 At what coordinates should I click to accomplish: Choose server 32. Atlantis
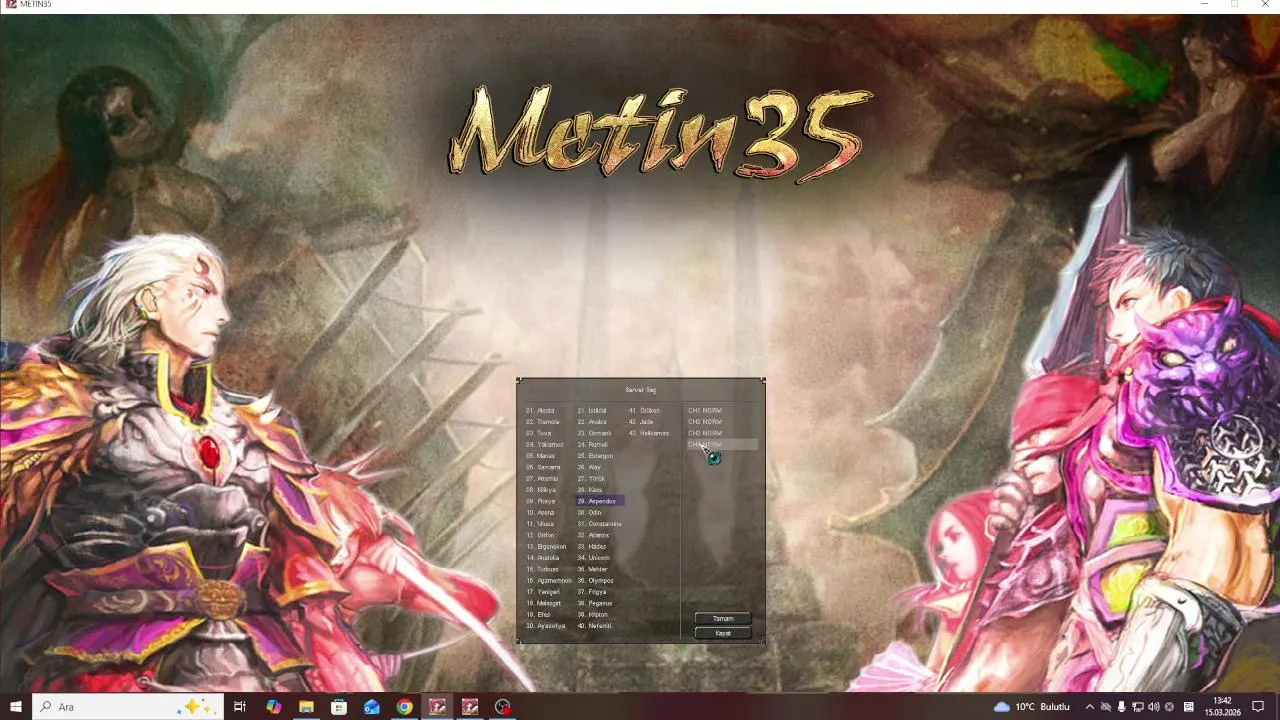tap(593, 535)
